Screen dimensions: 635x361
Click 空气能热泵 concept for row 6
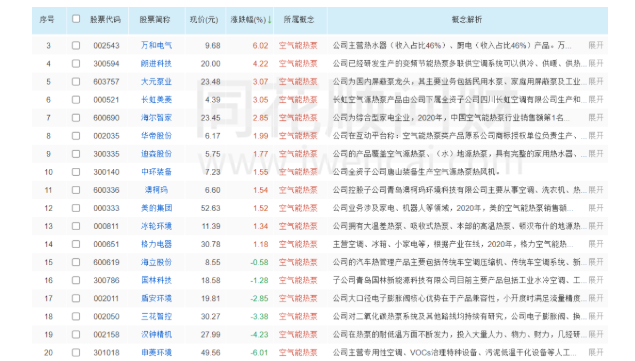298,100
